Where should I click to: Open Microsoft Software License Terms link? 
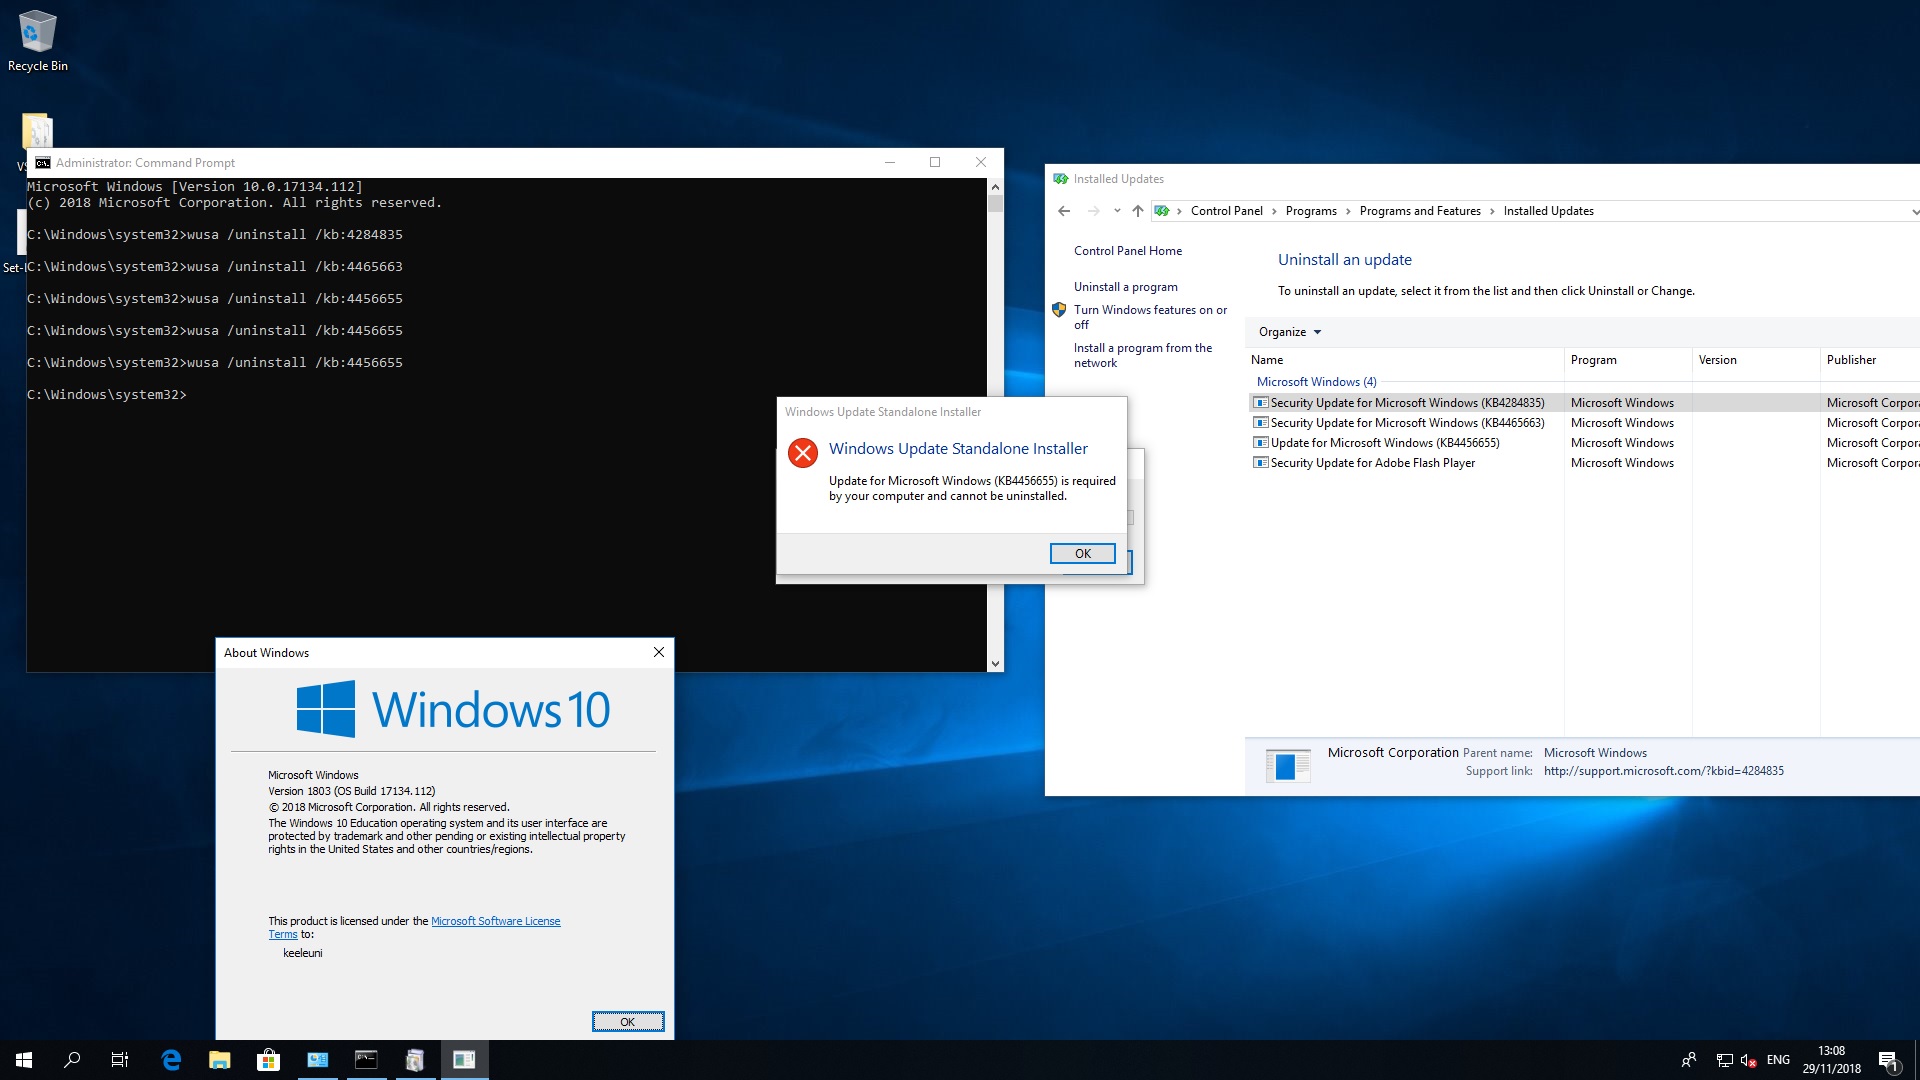495,922
